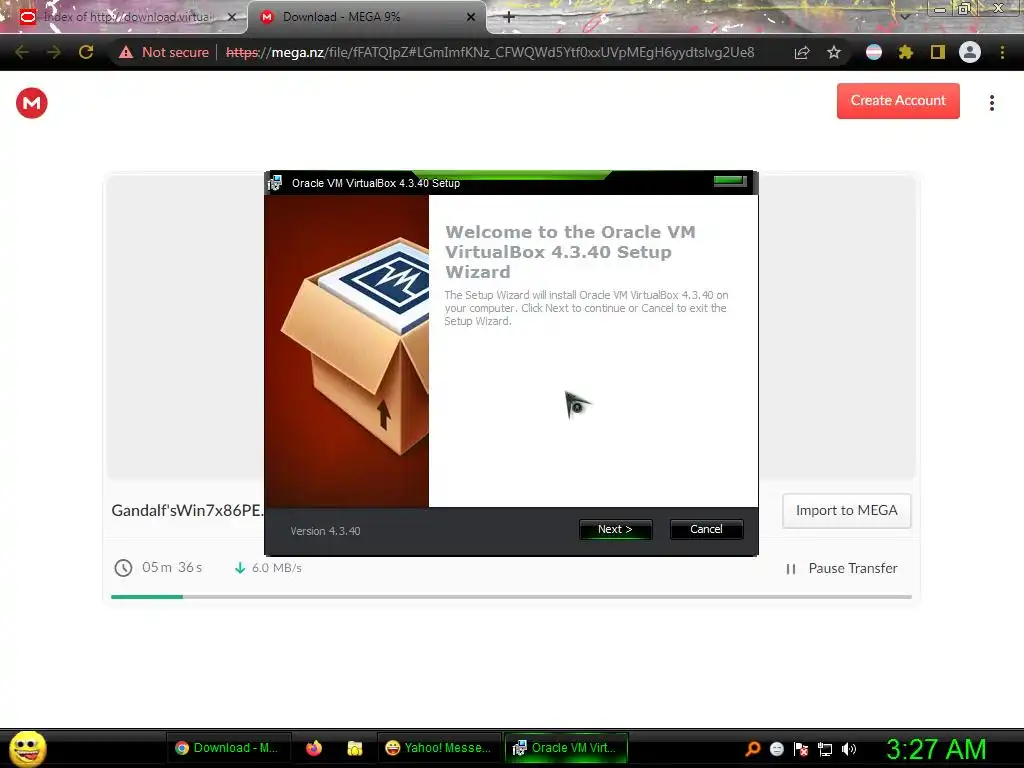Click Next in VirtualBox Setup wizard
The image size is (1024, 768).
[x=615, y=529]
